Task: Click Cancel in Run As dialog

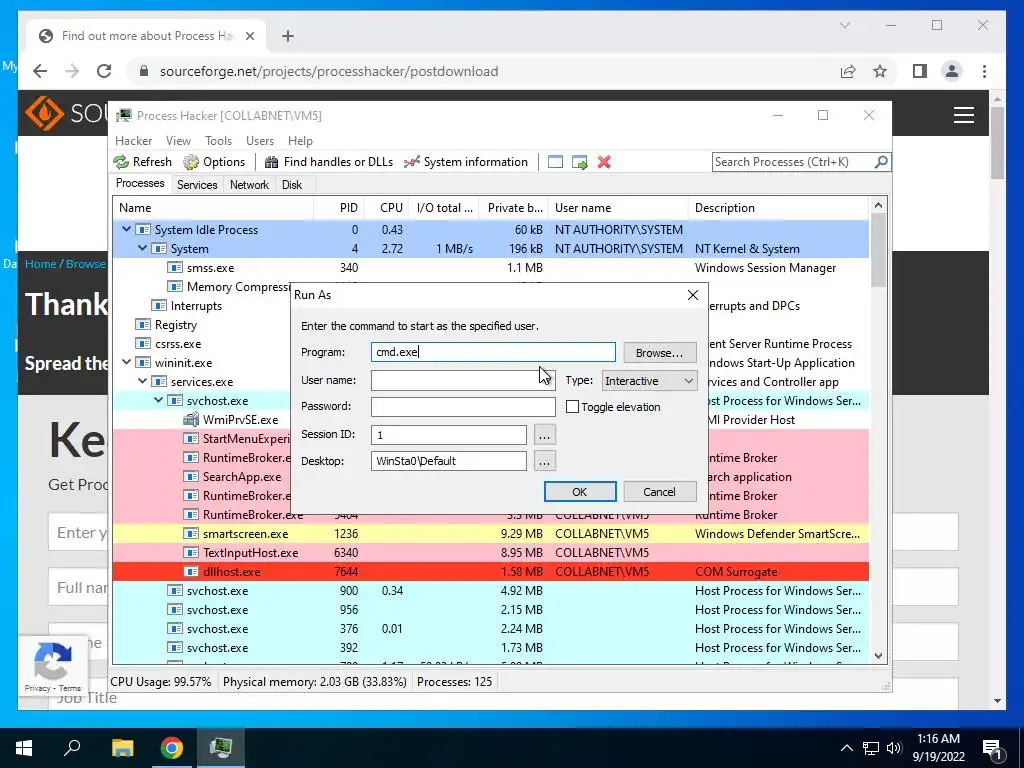Action: point(660,492)
